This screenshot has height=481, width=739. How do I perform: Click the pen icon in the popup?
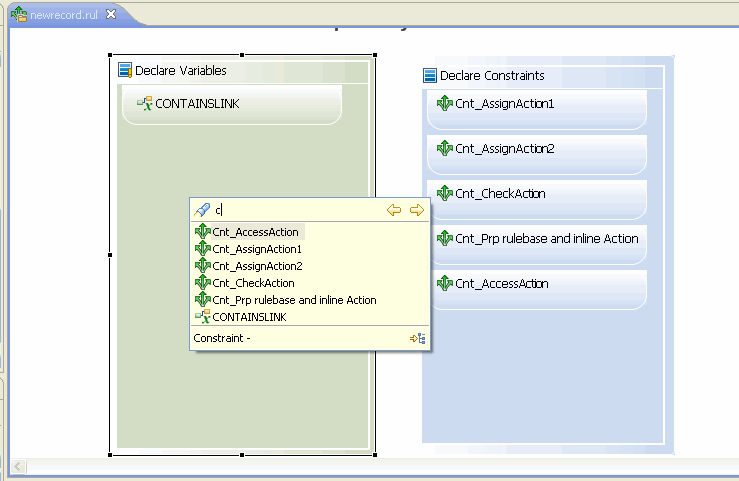point(202,210)
